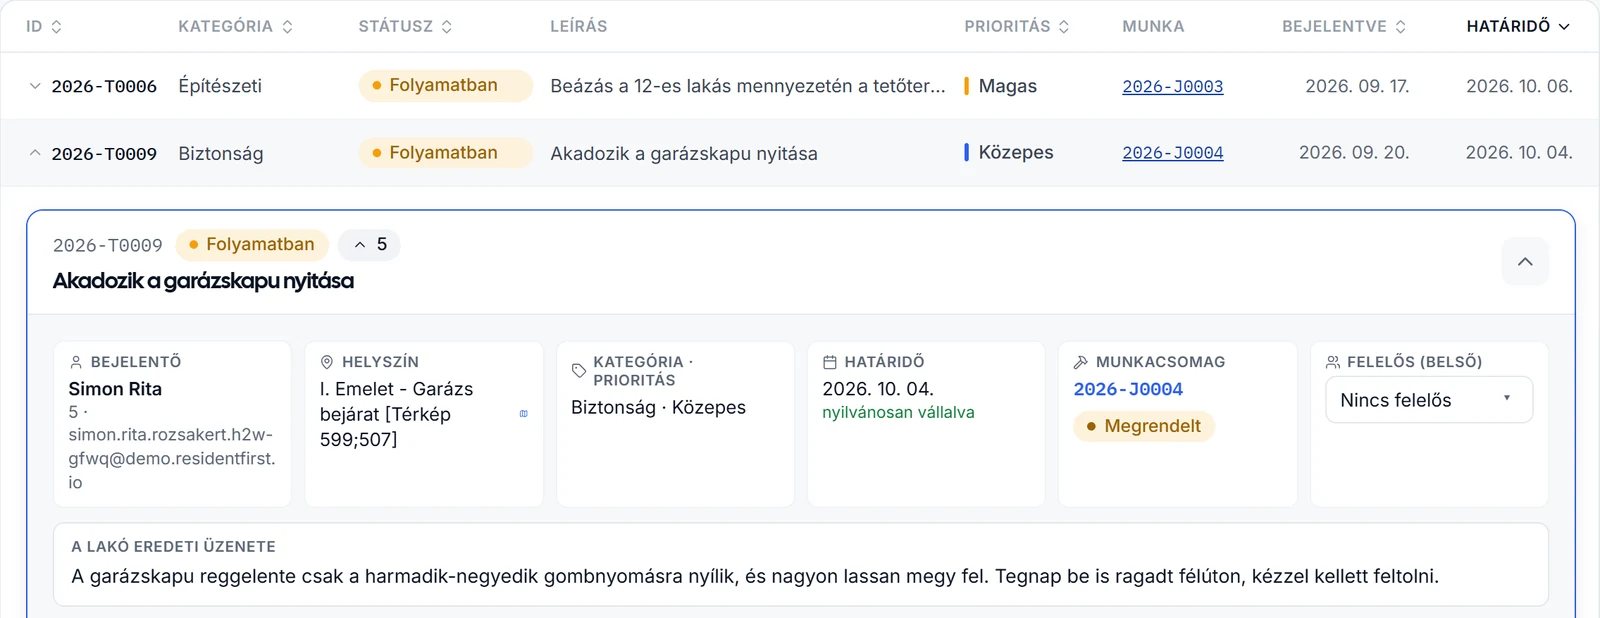Click reported date 2026. 09. 20.
1600x618 pixels.
[x=1354, y=152]
